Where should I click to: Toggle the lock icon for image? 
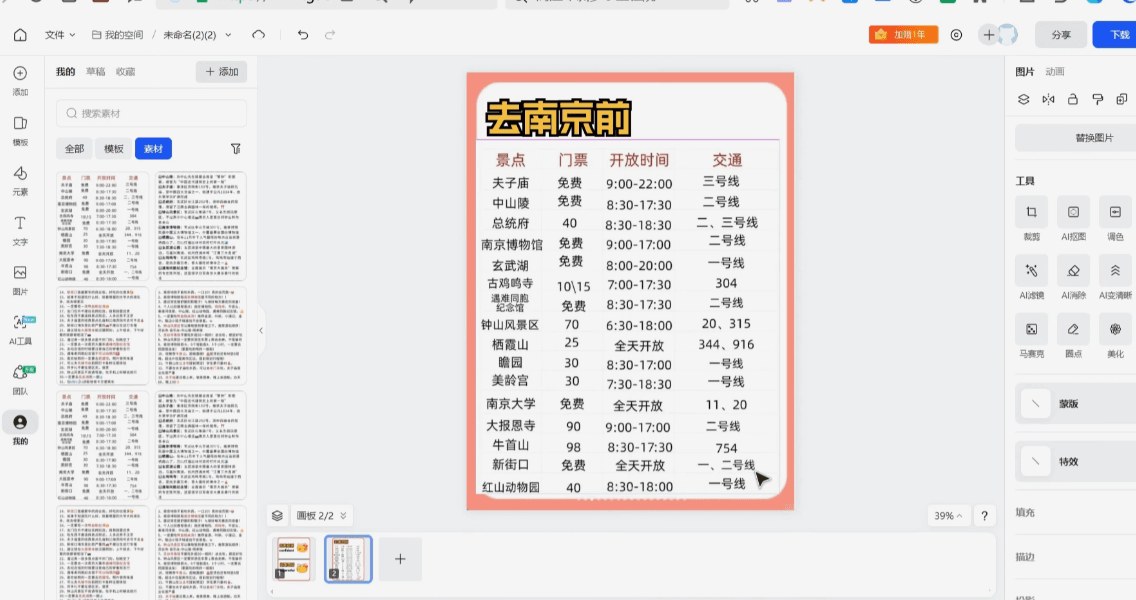click(1073, 99)
